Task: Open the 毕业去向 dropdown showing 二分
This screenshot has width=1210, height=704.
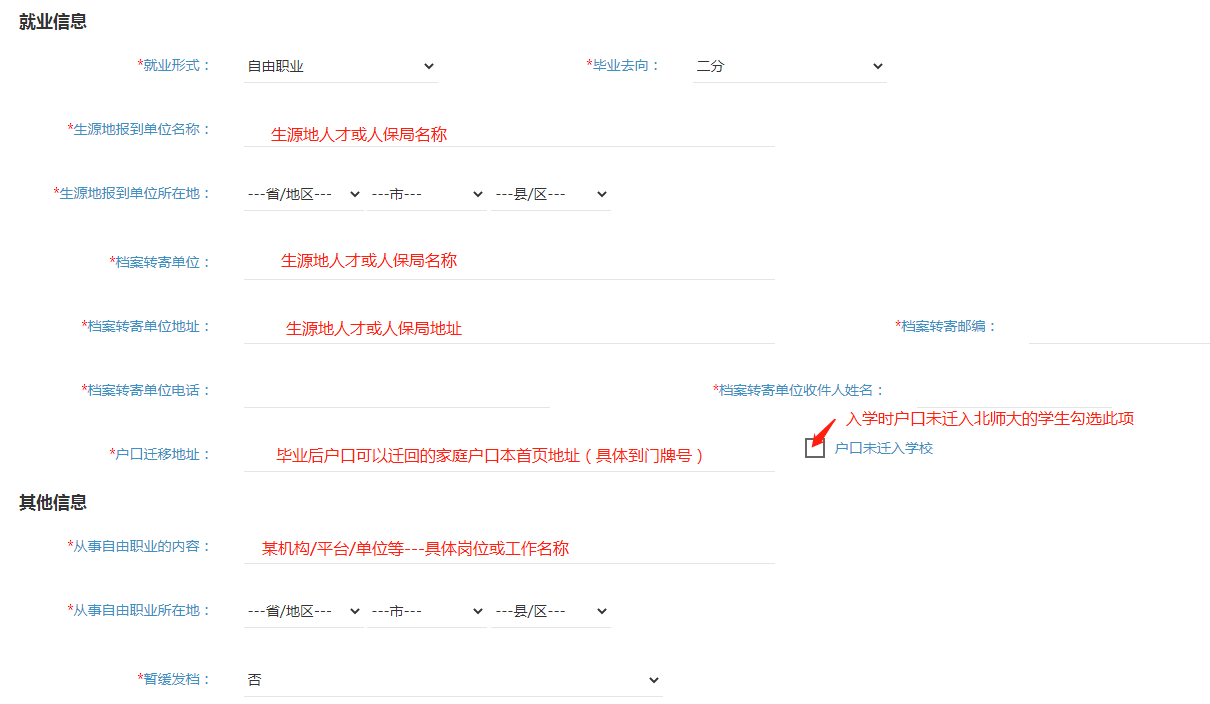Action: tap(790, 66)
